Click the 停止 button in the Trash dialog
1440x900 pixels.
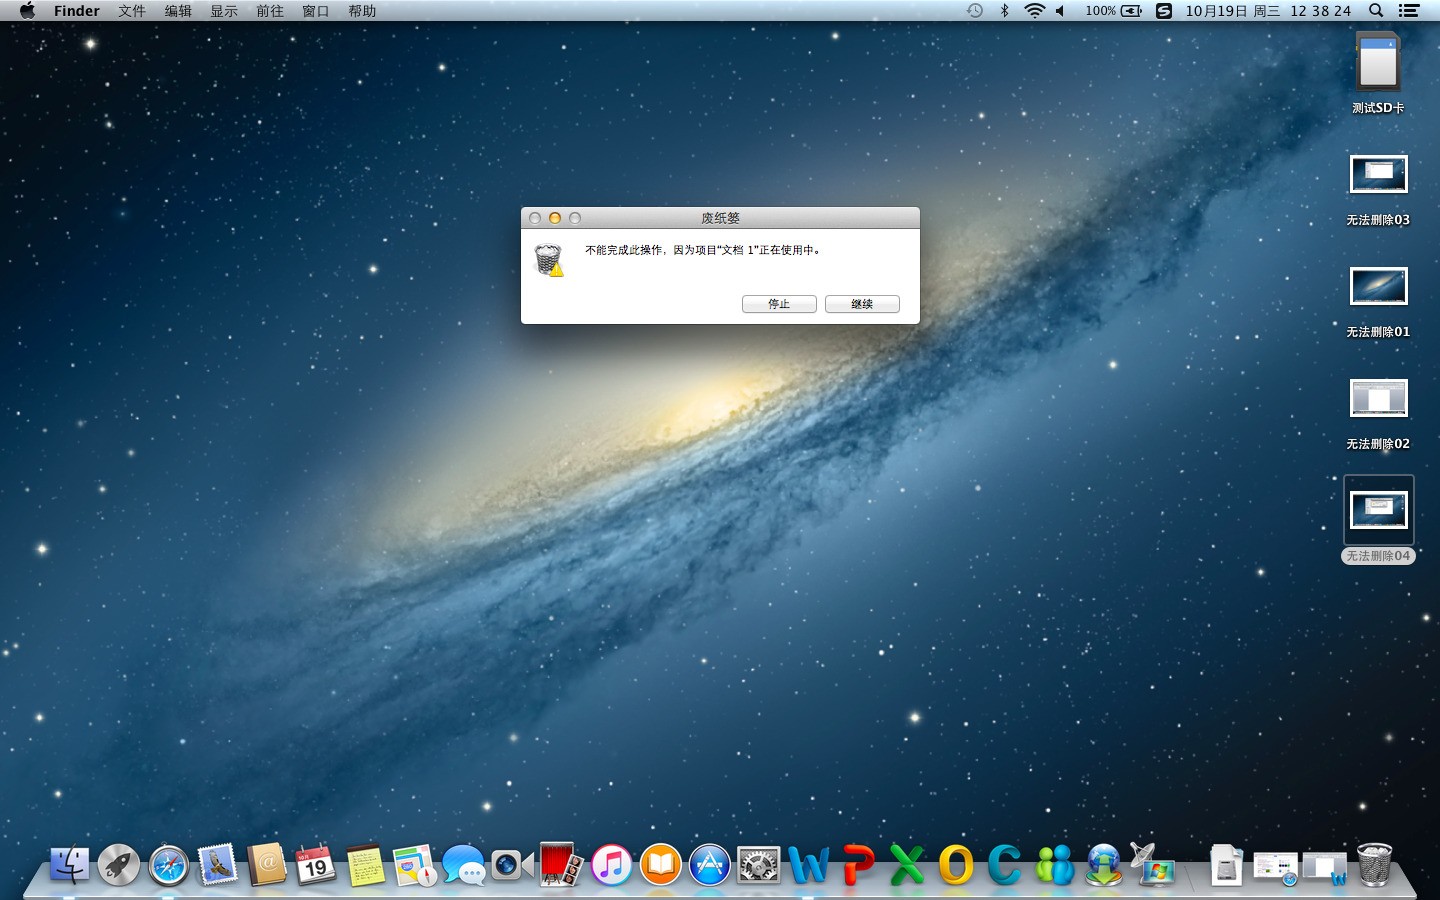pos(779,304)
